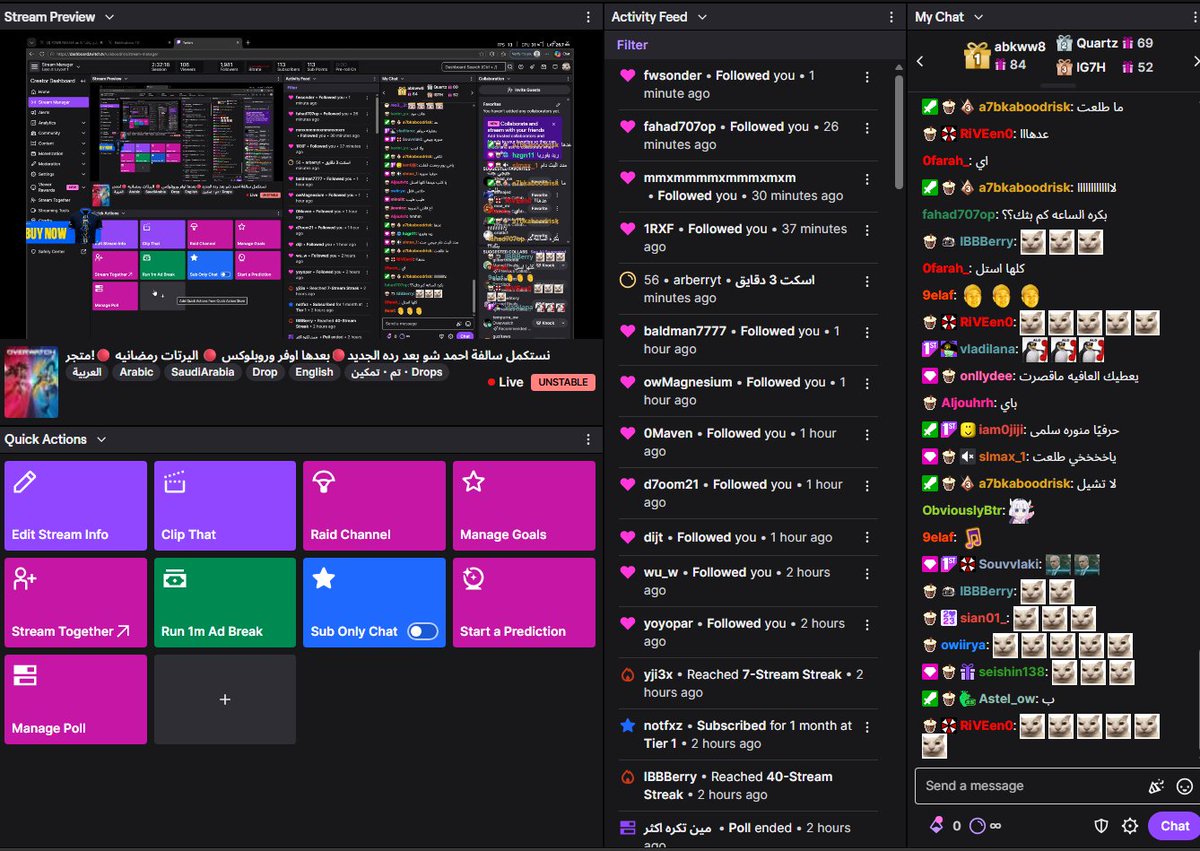
Task: Open options menu for the dijt follow event
Action: pos(867,537)
